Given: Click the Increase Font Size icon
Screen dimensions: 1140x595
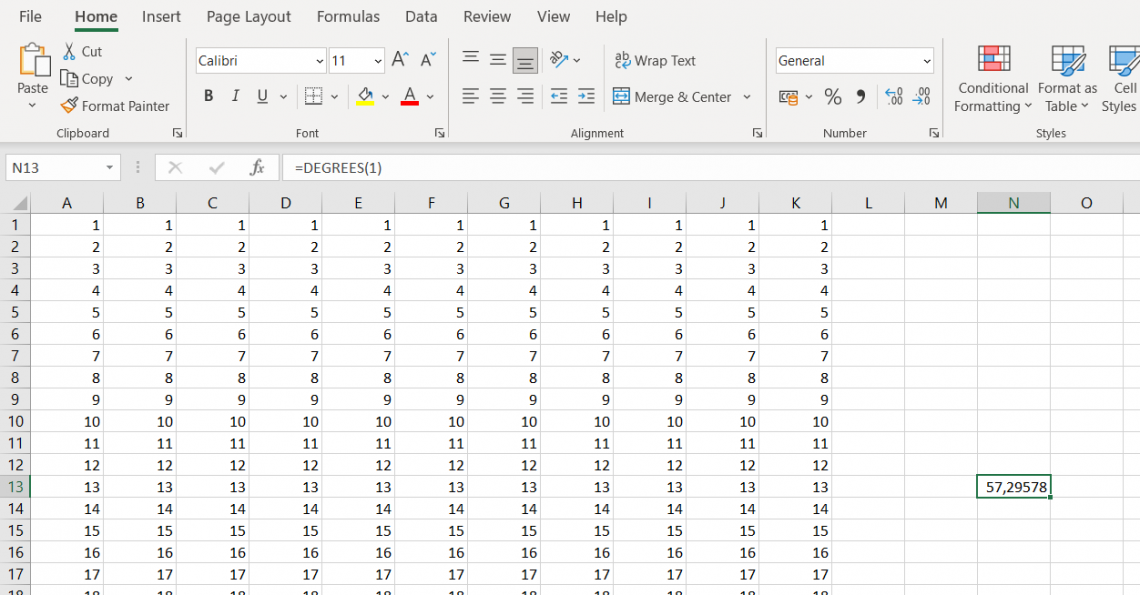Looking at the screenshot, I should coord(399,61).
